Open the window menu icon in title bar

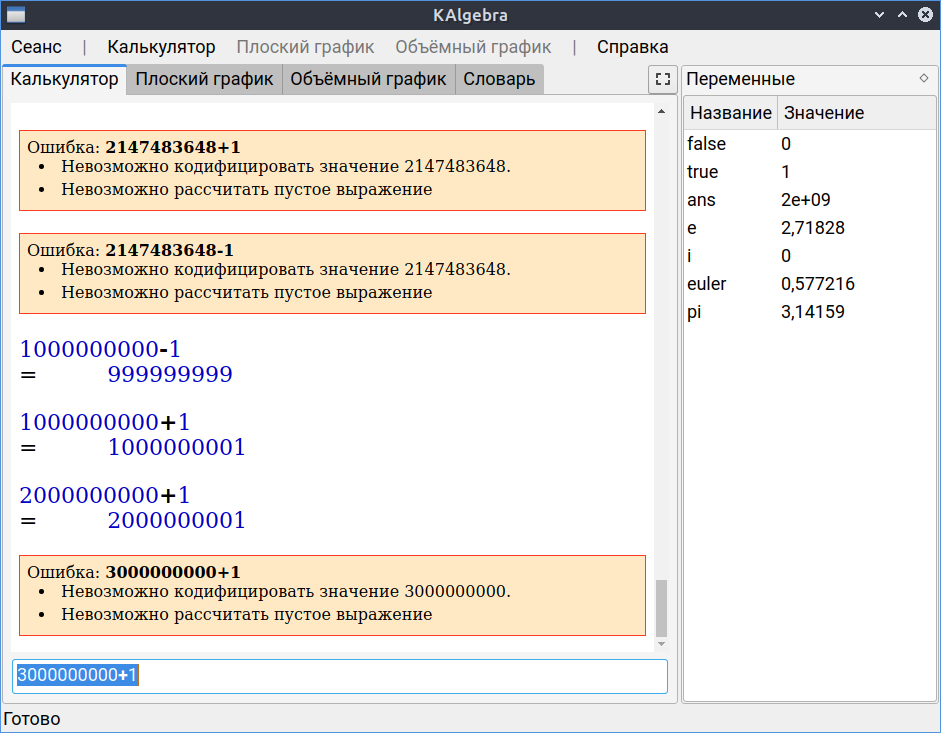pos(16,15)
